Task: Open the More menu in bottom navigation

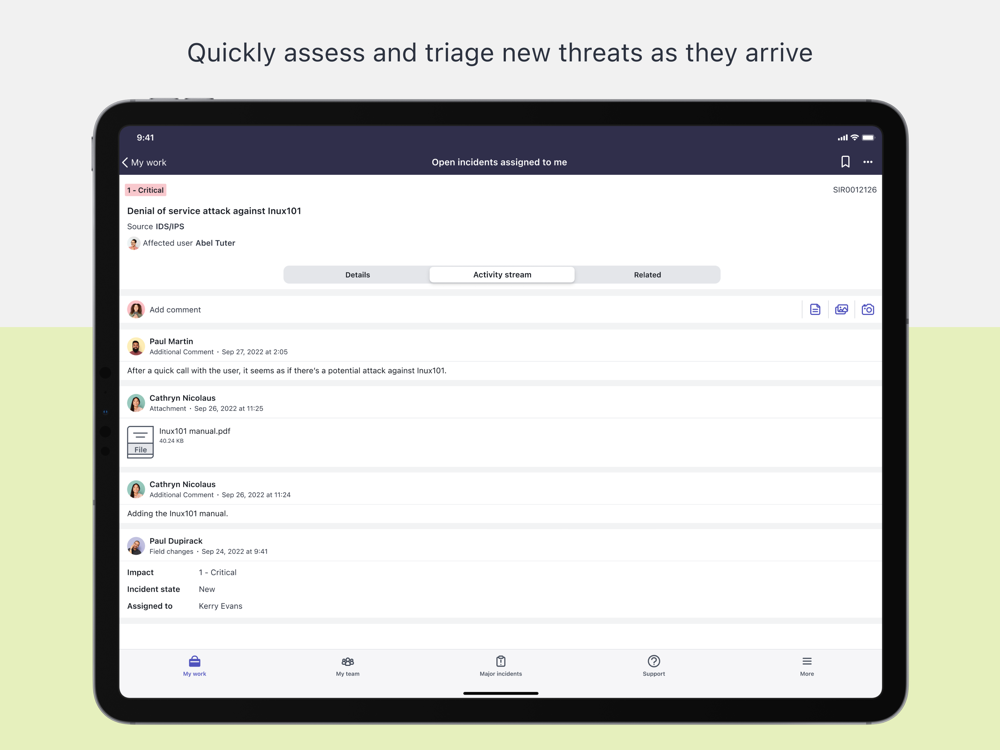Action: click(x=807, y=666)
